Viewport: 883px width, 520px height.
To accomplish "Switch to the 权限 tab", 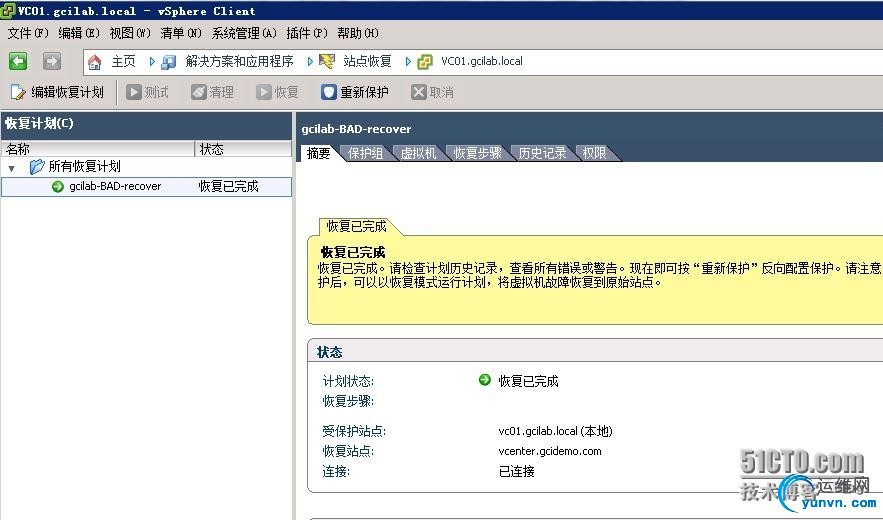I will 595,153.
